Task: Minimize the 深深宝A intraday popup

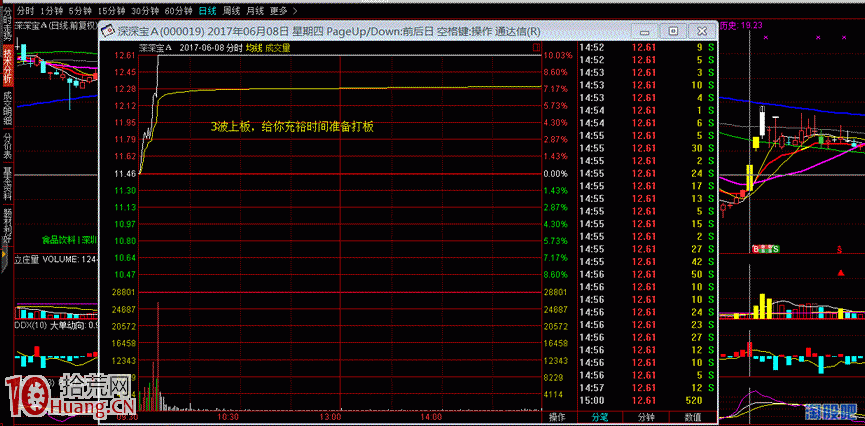Action: (x=646, y=31)
